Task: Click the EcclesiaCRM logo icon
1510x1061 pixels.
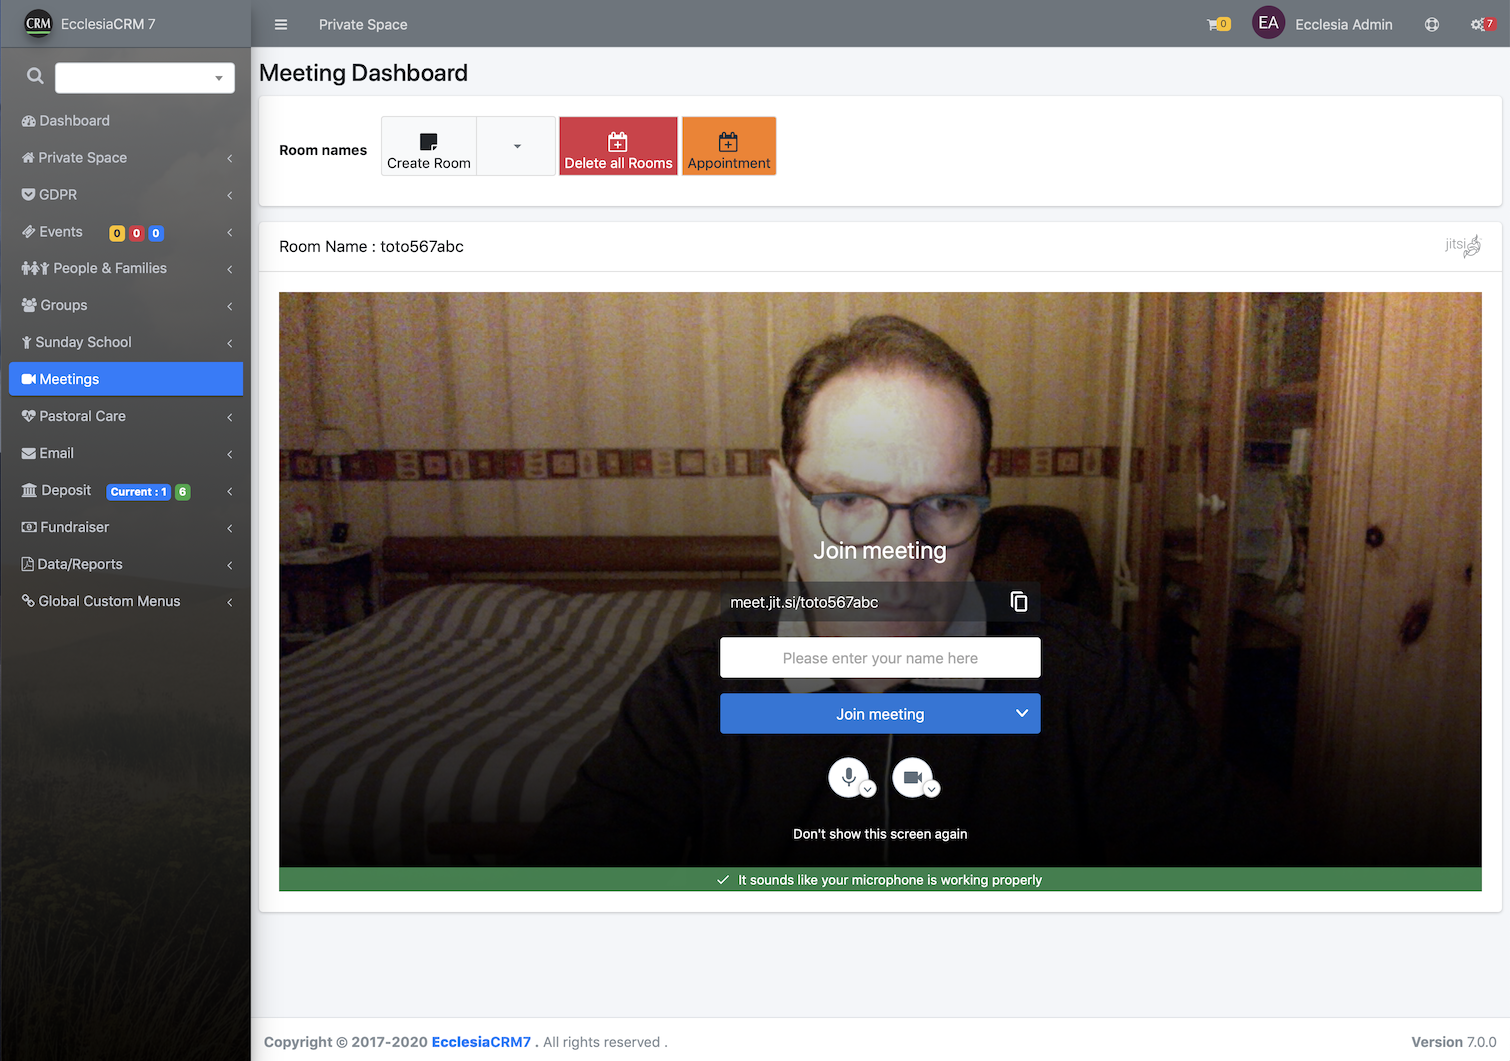Action: click(x=38, y=23)
